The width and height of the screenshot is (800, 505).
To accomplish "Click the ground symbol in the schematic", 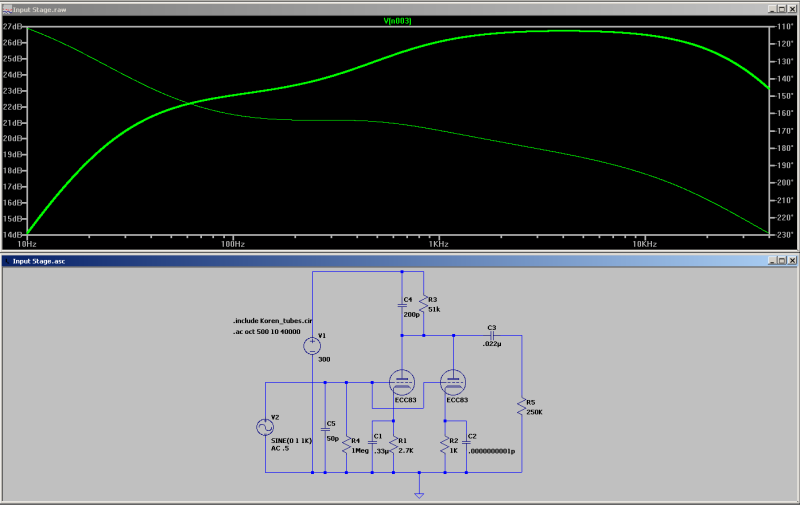I will [419, 495].
